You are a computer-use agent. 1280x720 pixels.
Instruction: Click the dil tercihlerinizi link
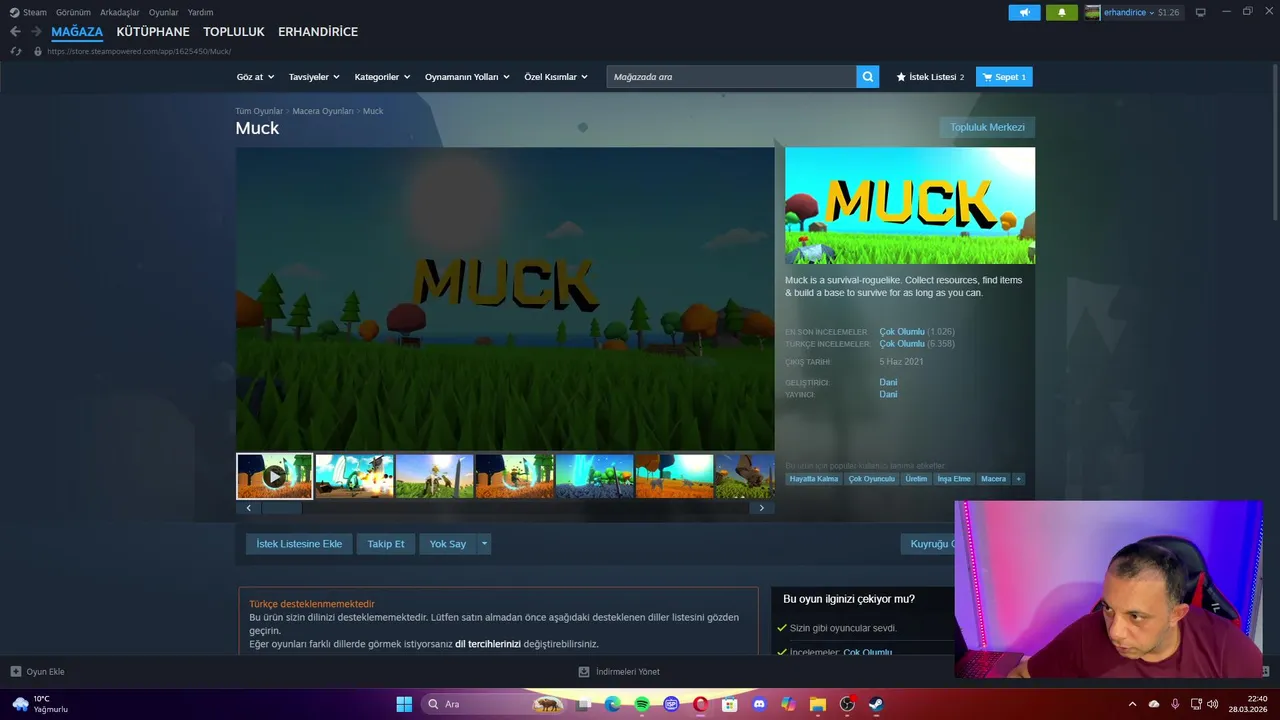[x=488, y=644]
